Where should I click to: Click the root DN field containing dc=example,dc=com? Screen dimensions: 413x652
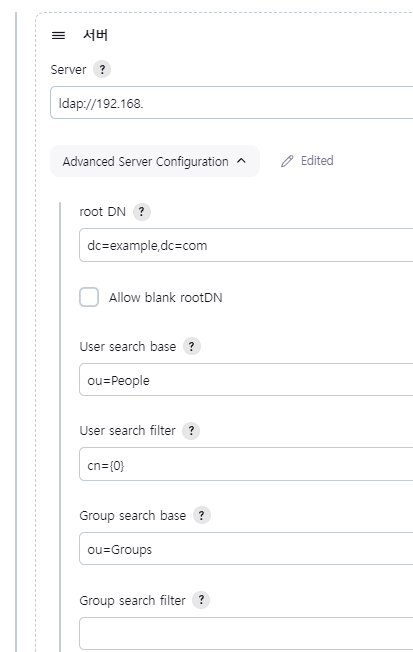pos(246,245)
